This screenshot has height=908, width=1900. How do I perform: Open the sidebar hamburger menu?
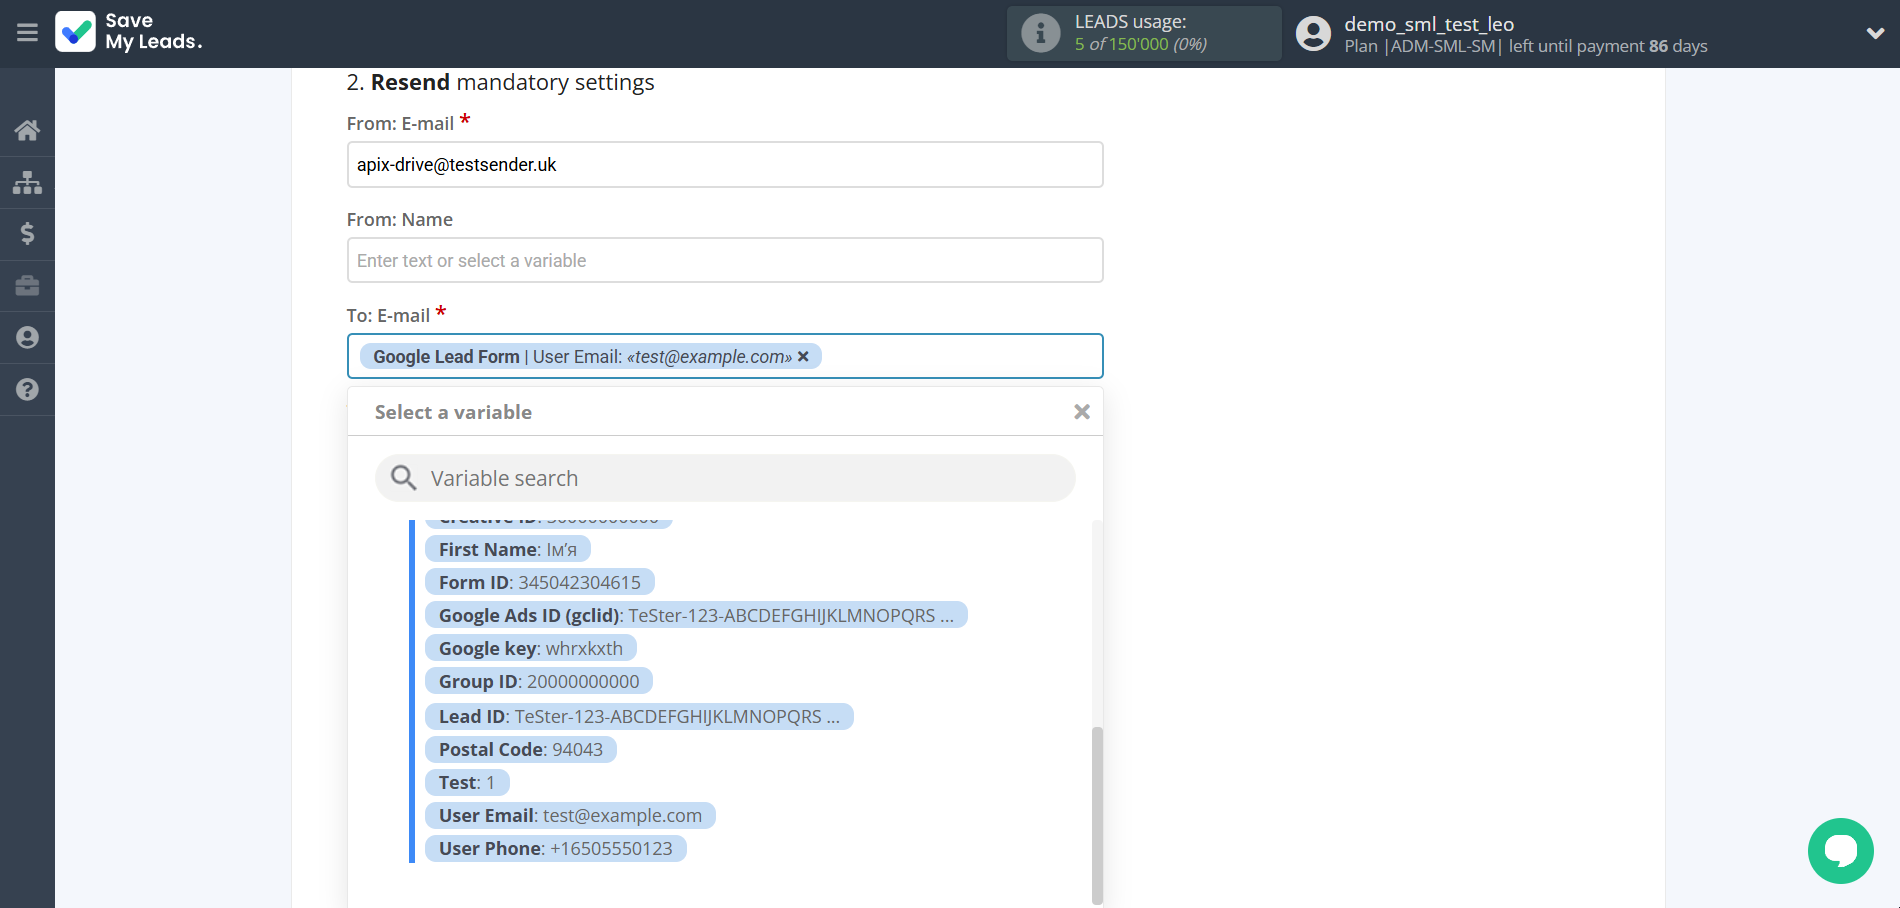click(27, 33)
